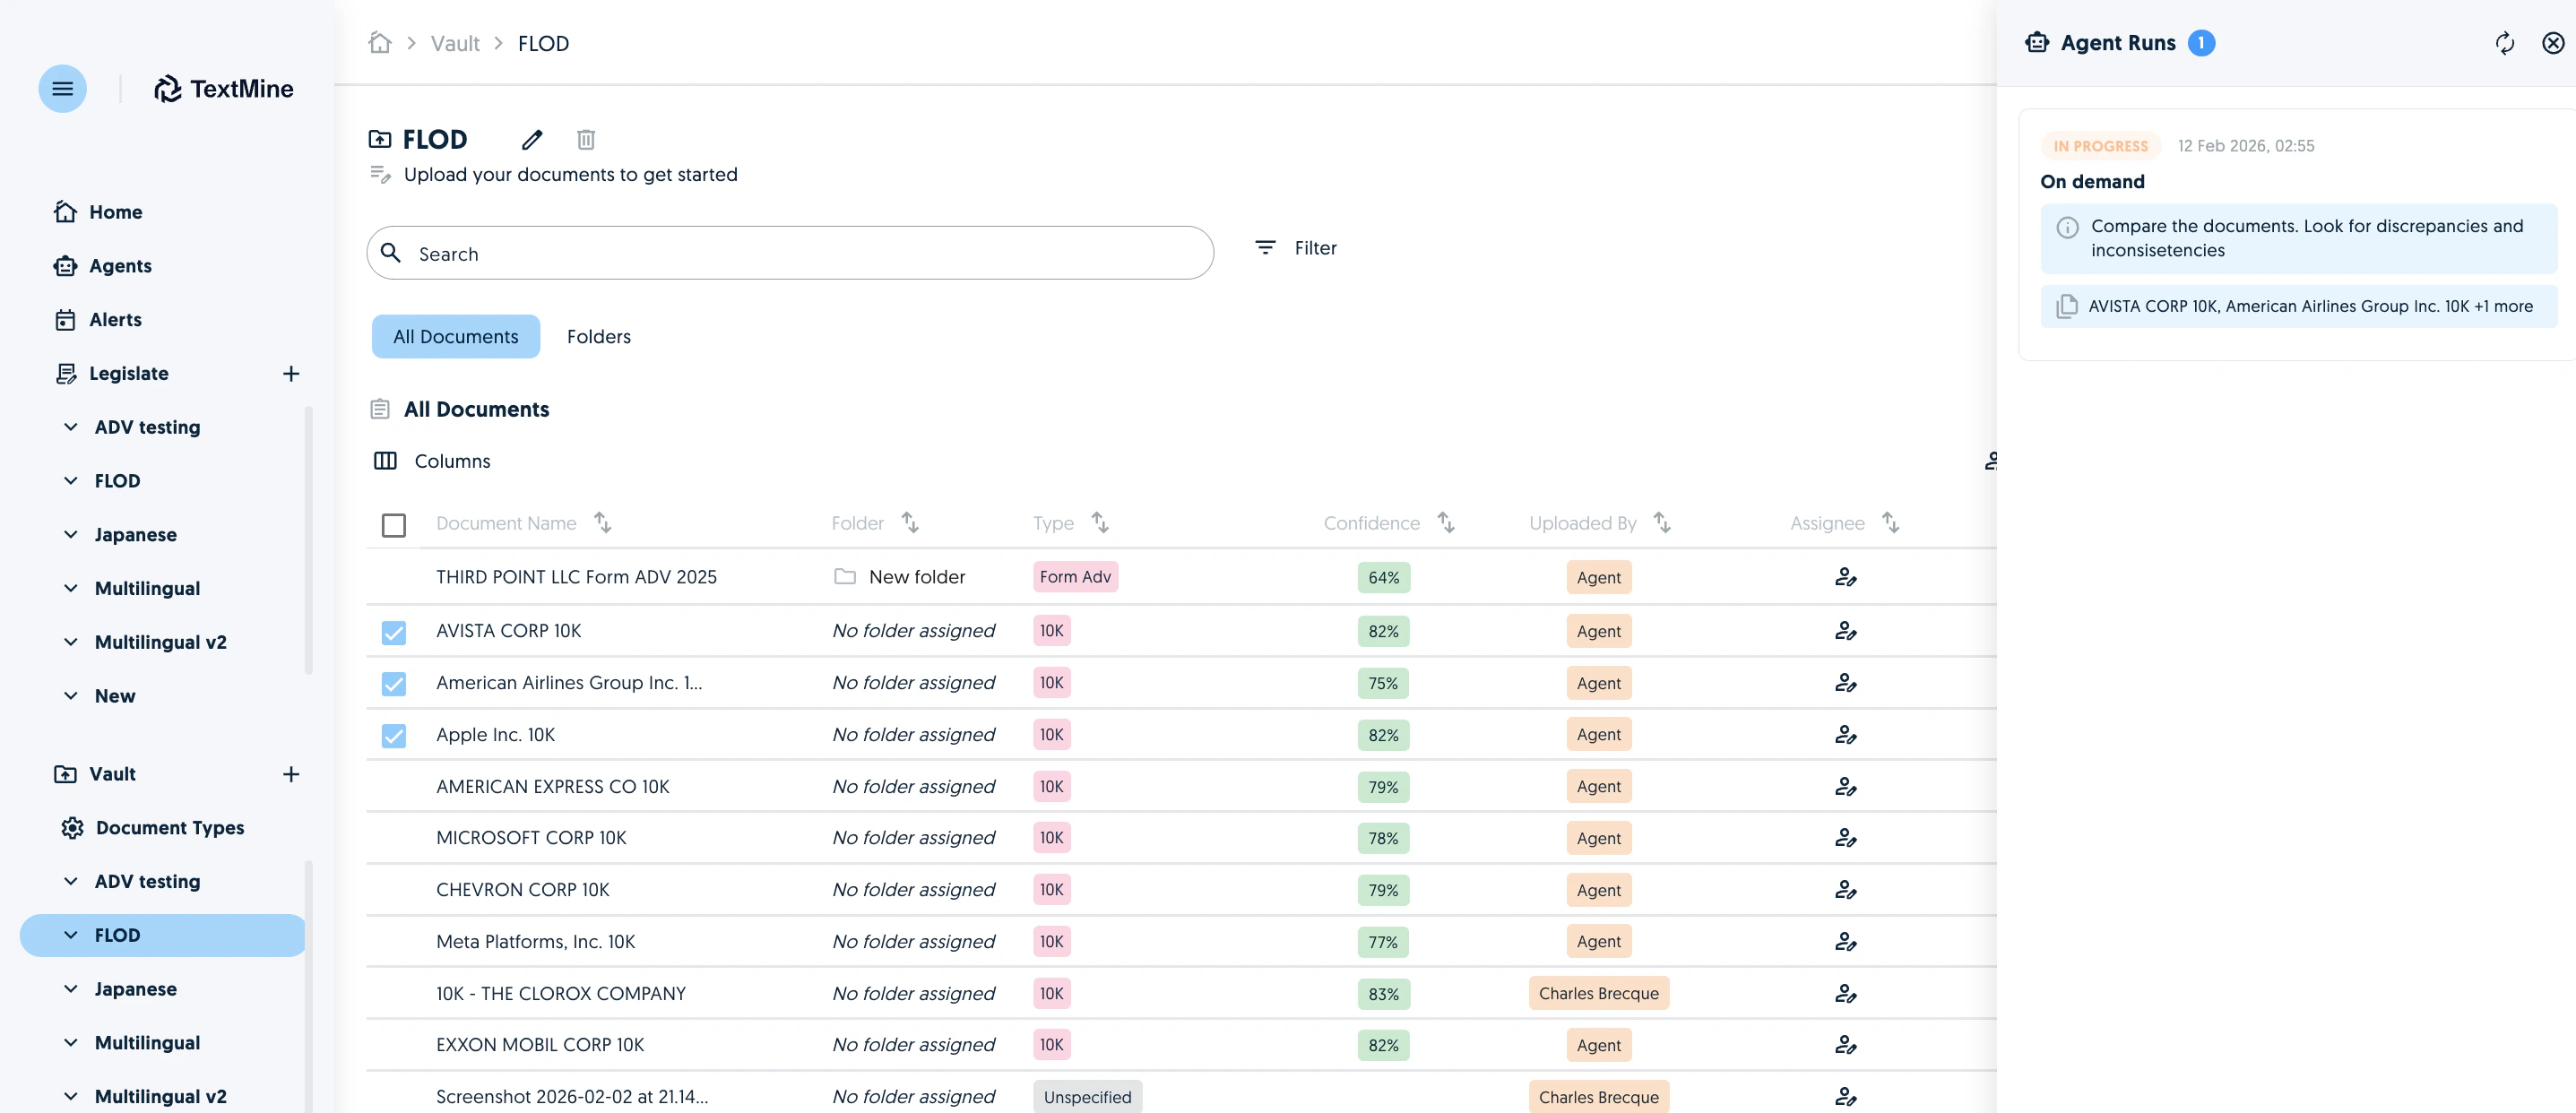Uncheck the AVISTA CORP 10K checkbox
This screenshot has height=1113, width=2576.
(x=394, y=632)
